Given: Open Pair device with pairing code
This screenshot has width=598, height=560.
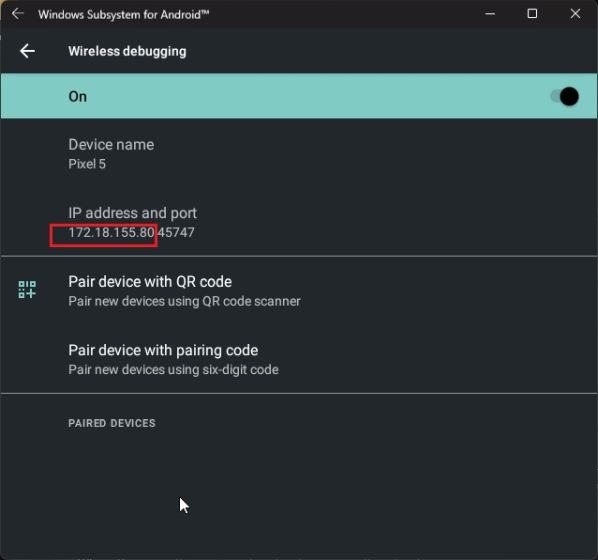Looking at the screenshot, I should point(299,359).
